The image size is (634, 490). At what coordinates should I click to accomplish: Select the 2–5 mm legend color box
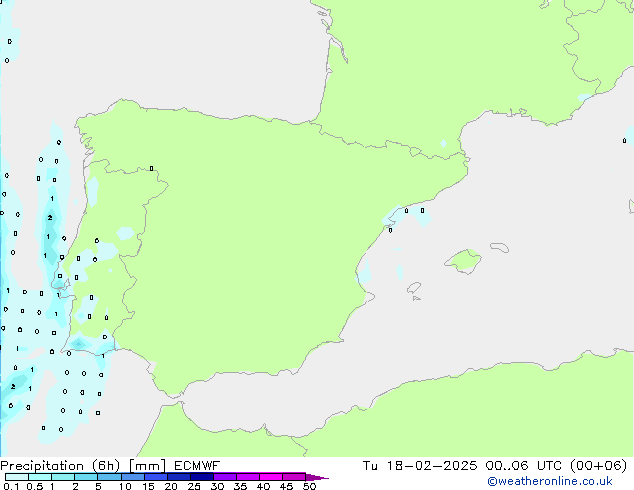pyautogui.click(x=86, y=477)
